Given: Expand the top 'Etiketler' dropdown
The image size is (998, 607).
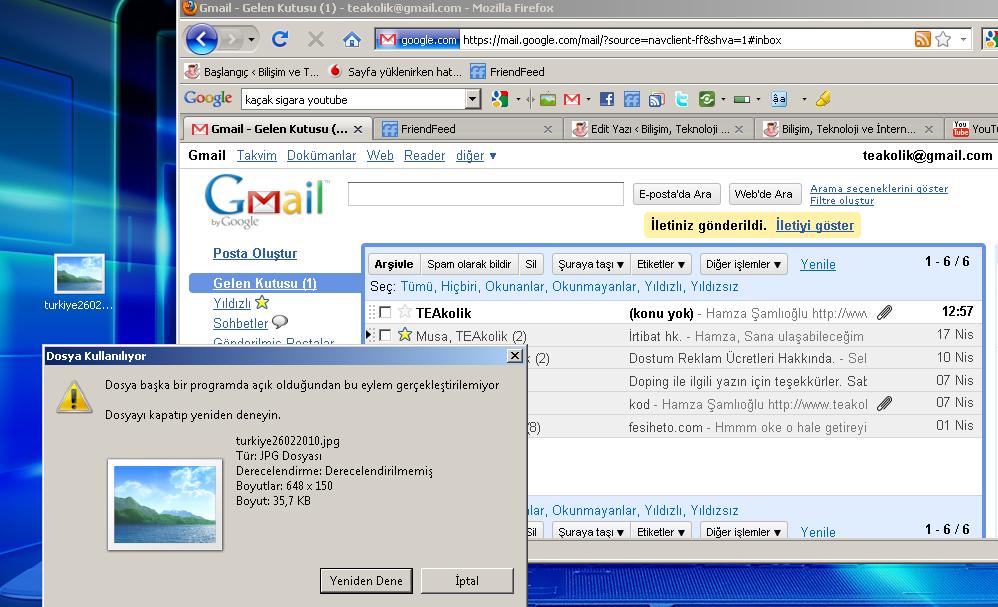Looking at the screenshot, I should tap(661, 264).
